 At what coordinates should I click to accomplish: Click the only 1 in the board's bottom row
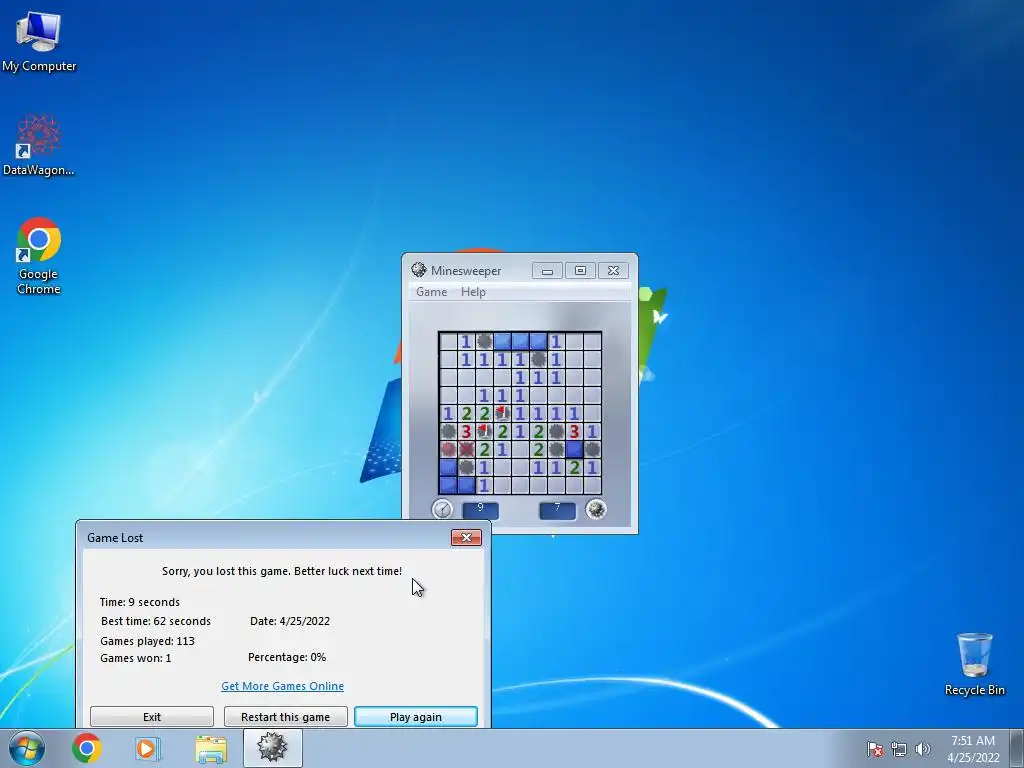point(484,485)
